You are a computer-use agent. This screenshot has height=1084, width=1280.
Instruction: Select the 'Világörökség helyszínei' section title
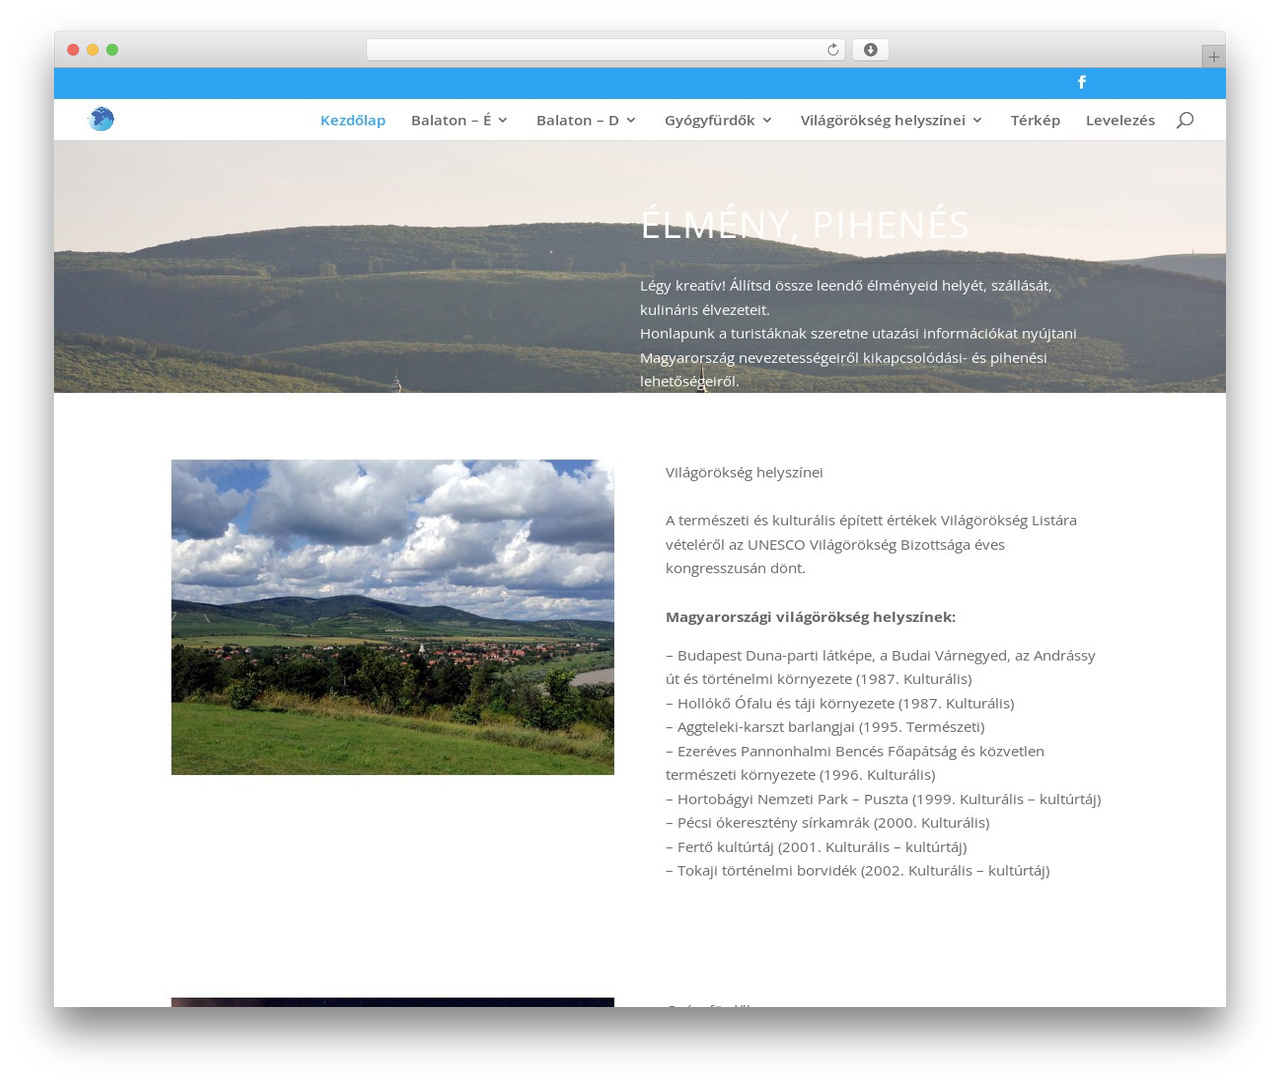(744, 472)
